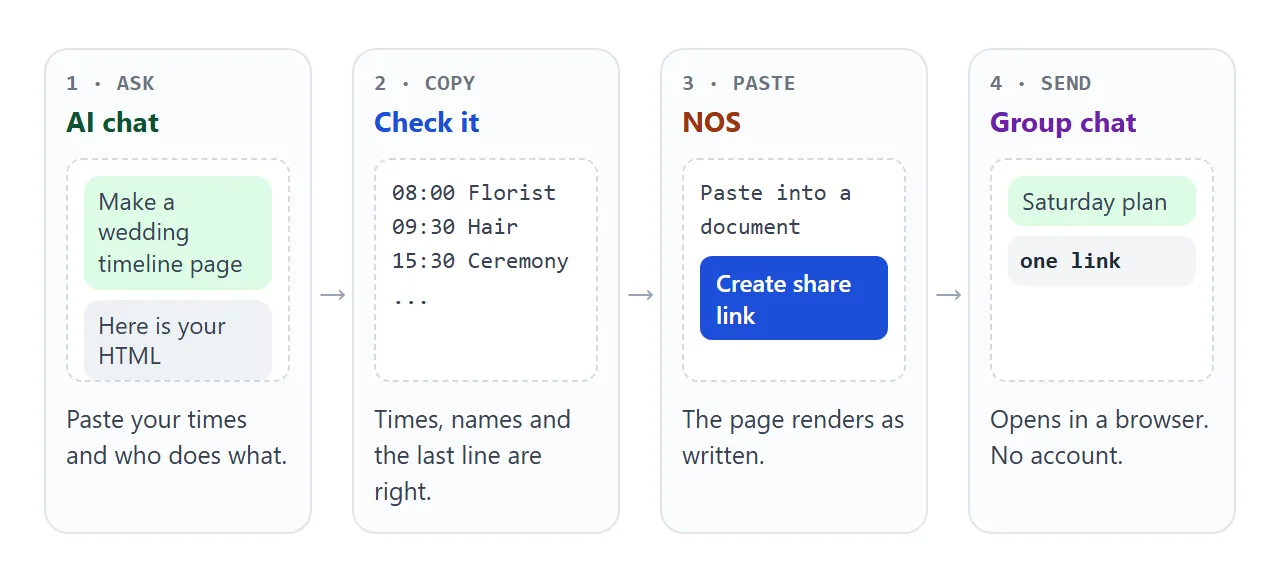This screenshot has width=1280, height=586.
Task: Click the 'NOS' heading in step 3
Action: click(x=711, y=123)
